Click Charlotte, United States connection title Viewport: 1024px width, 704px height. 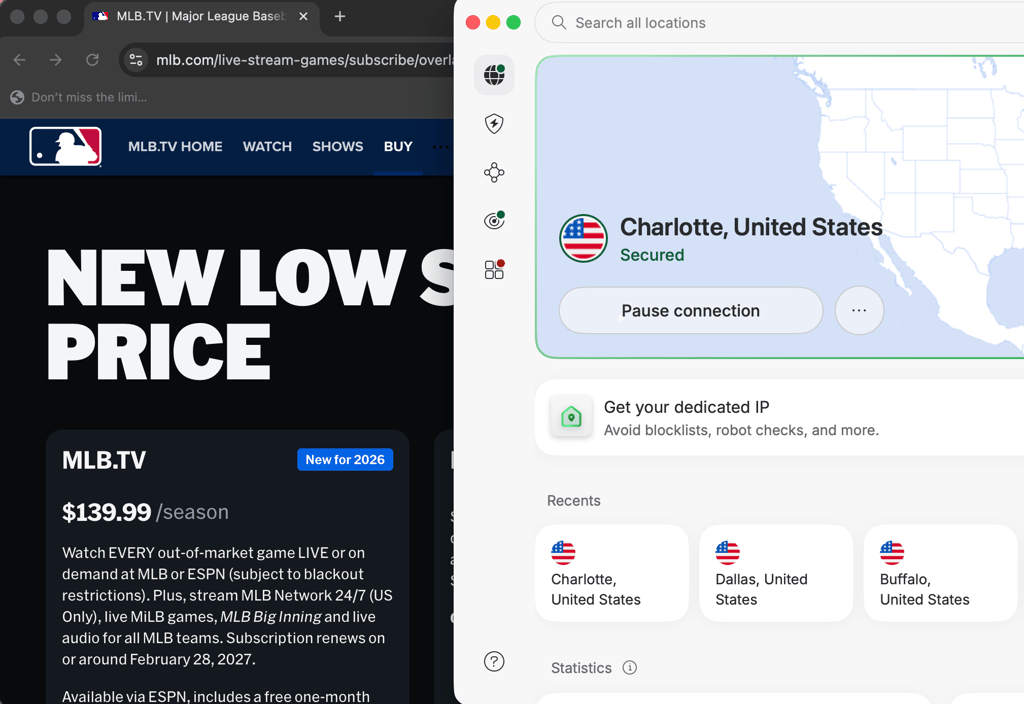751,227
